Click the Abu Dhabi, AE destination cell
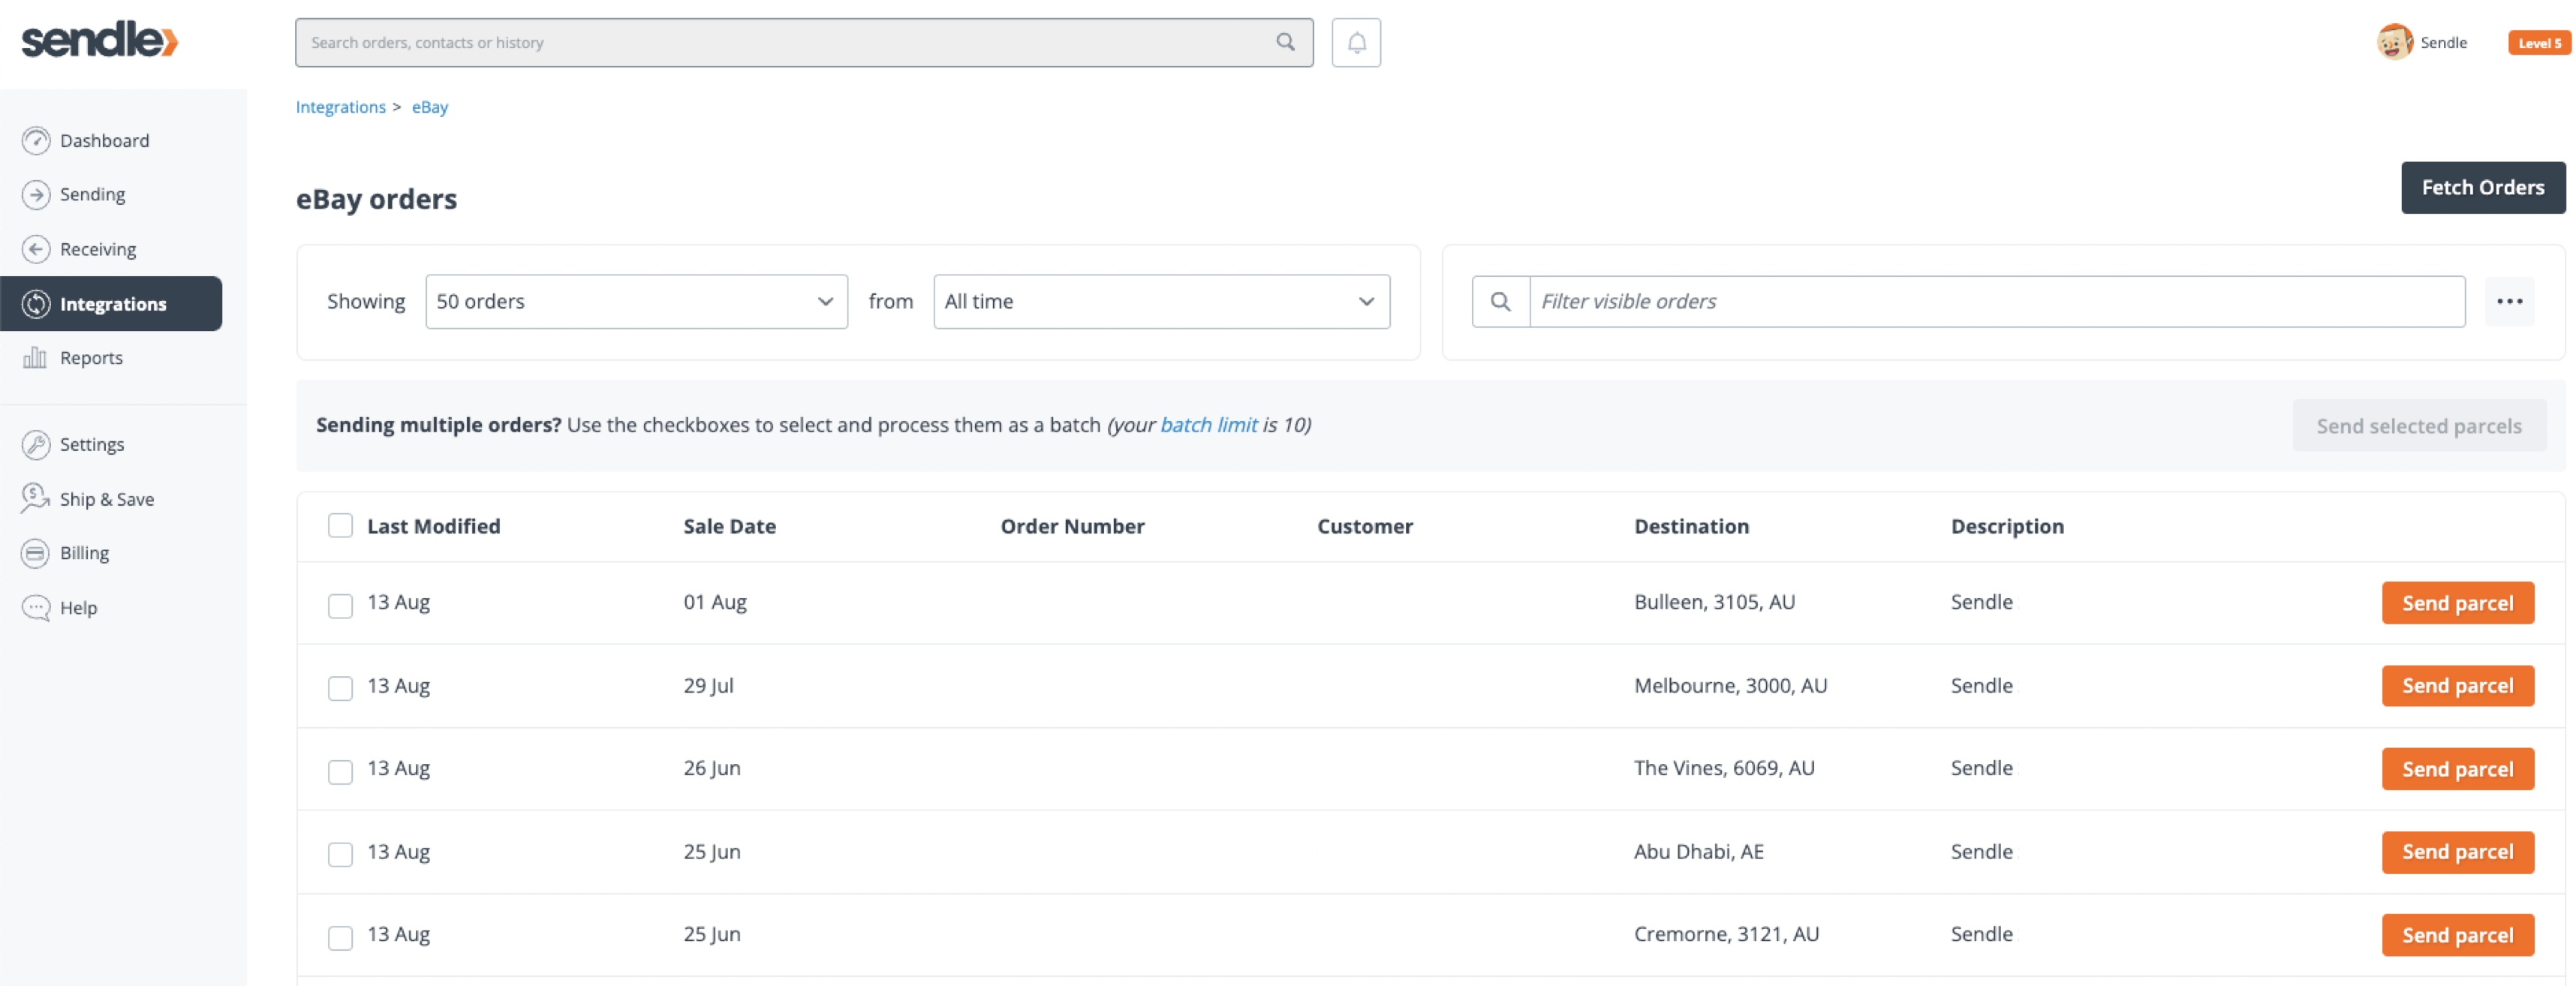Screen dimensions: 2576x986 (x=1698, y=851)
